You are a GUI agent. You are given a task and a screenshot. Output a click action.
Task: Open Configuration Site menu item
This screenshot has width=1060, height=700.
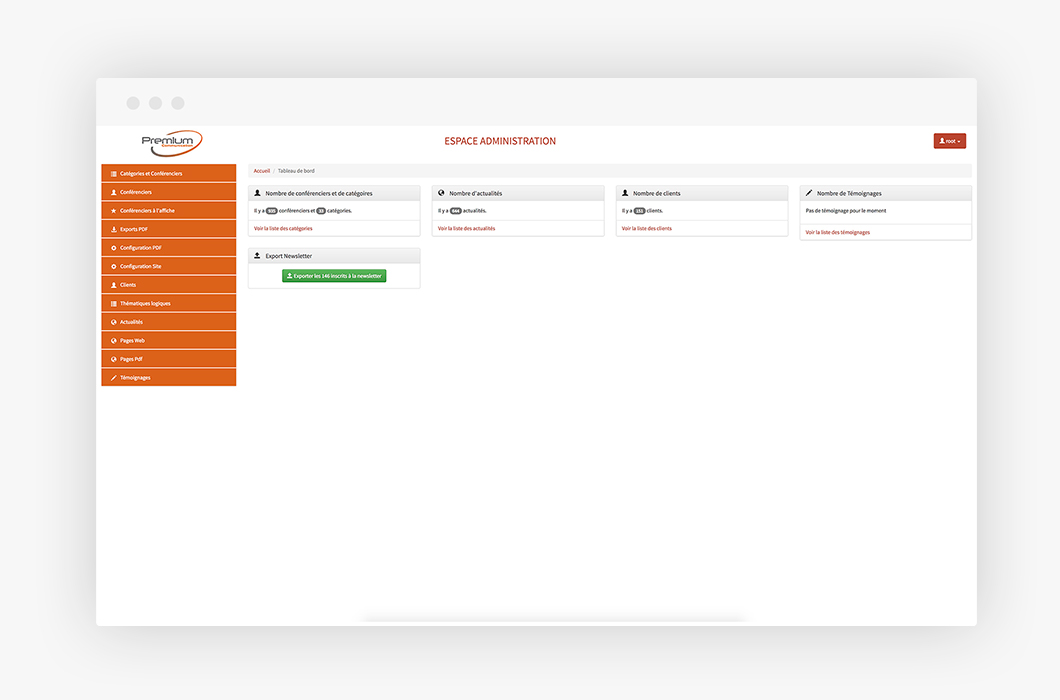point(169,266)
